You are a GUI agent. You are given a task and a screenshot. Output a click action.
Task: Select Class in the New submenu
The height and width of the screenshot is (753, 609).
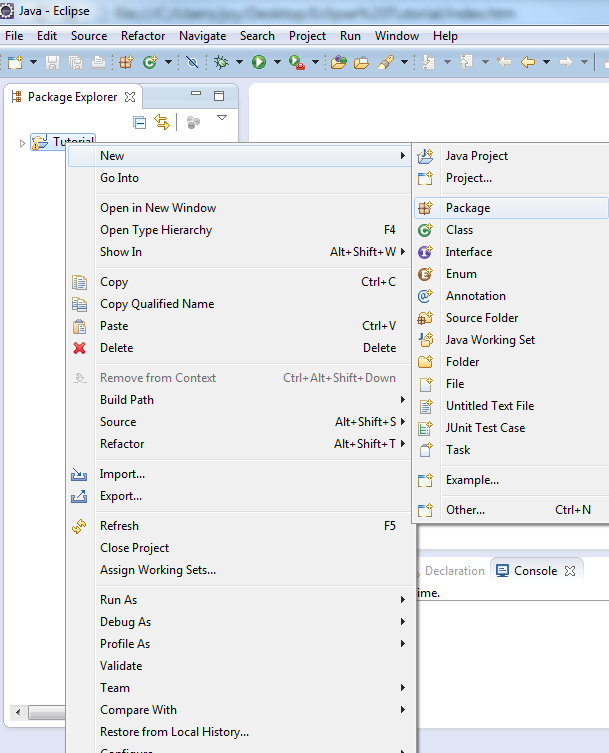point(511,230)
